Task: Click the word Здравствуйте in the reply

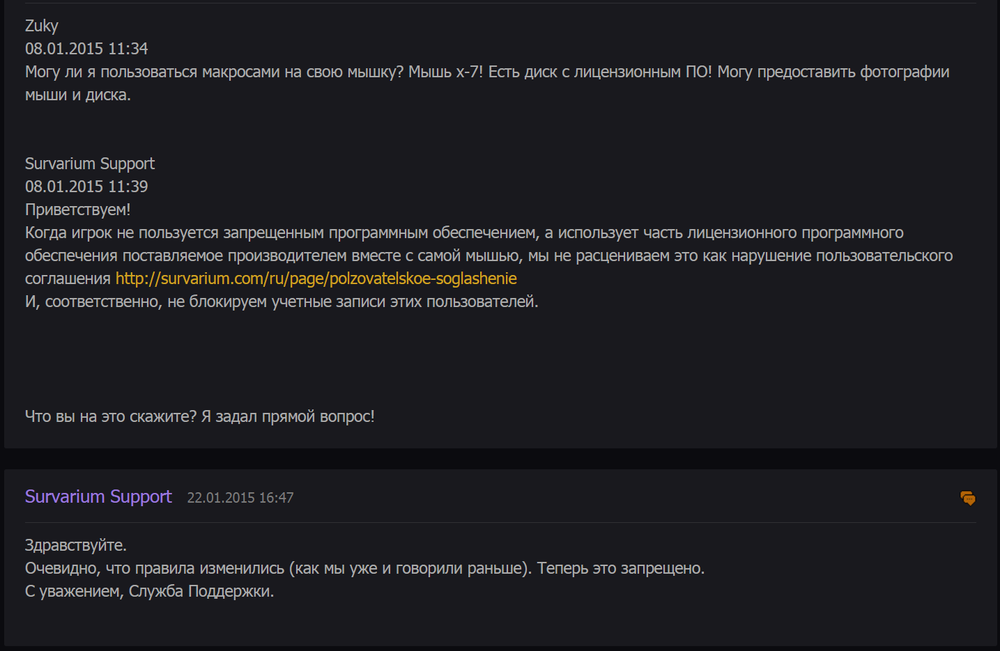Action: 76,546
